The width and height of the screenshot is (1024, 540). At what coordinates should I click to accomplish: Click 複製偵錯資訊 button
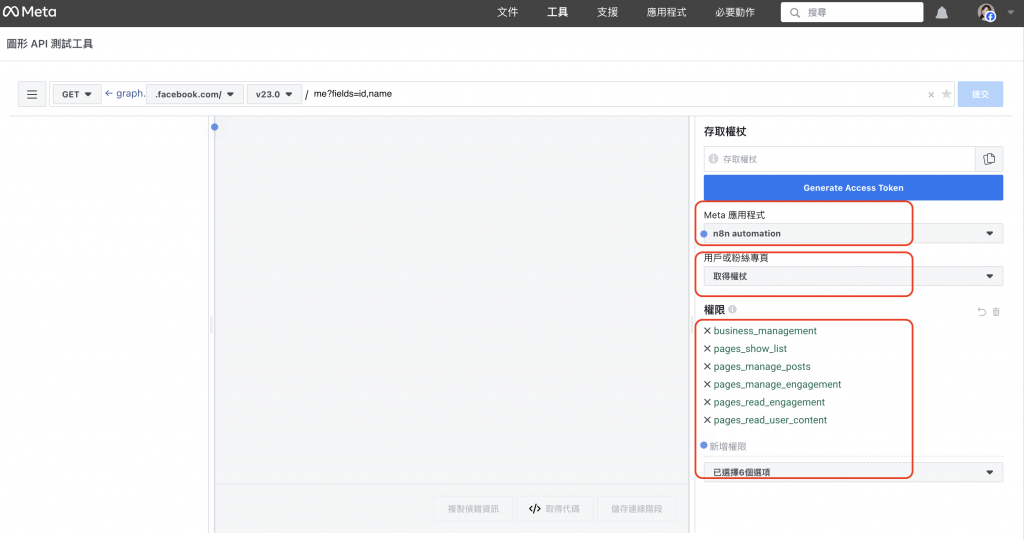tap(473, 509)
